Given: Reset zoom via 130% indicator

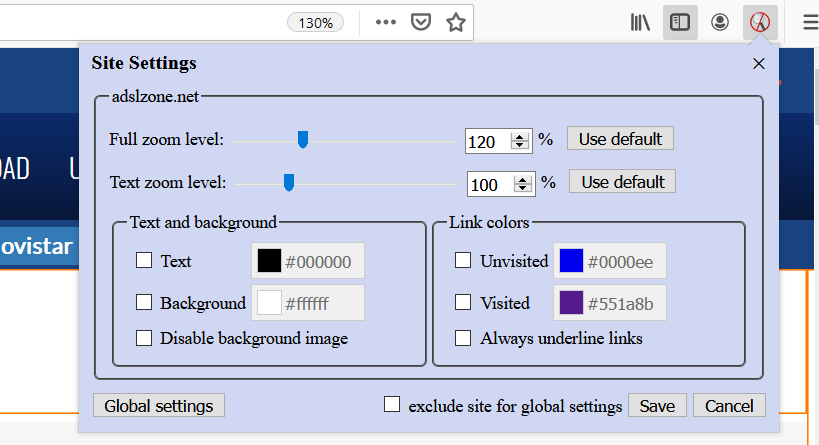Looking at the screenshot, I should (315, 23).
